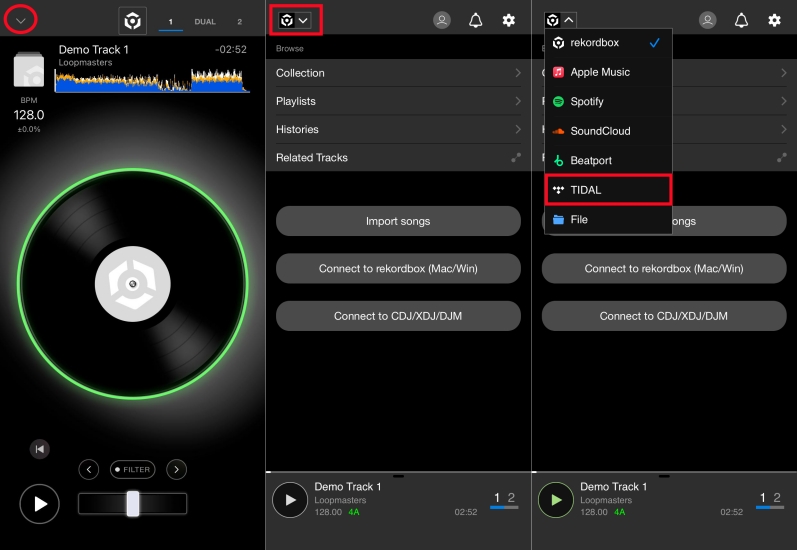The height and width of the screenshot is (550, 797).
Task: Switch to deck 2 tab
Action: tap(239, 22)
